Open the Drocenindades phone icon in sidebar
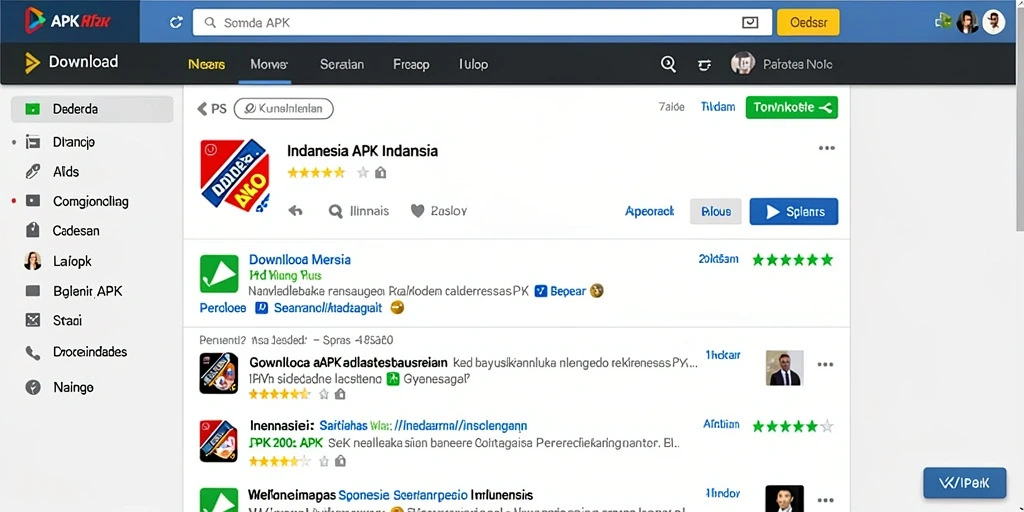The width and height of the screenshot is (1024, 512). [x=33, y=353]
